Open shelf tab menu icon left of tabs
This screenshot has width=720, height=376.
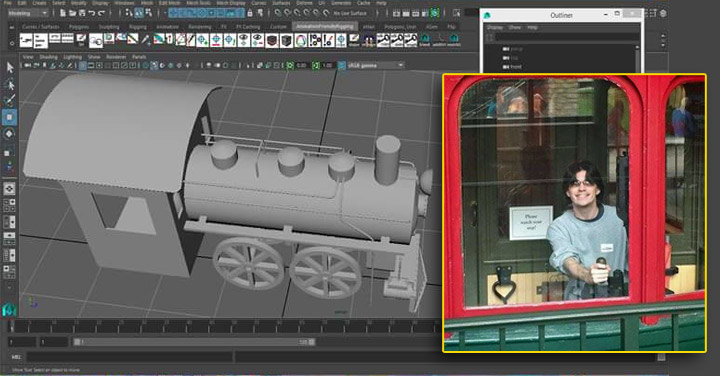[12, 28]
